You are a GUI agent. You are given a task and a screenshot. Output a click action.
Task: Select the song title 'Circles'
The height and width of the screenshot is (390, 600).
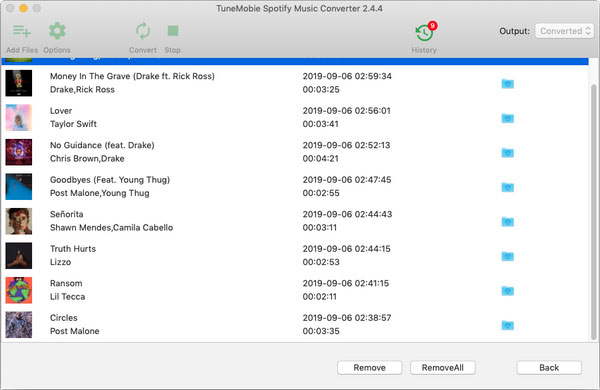(x=64, y=318)
